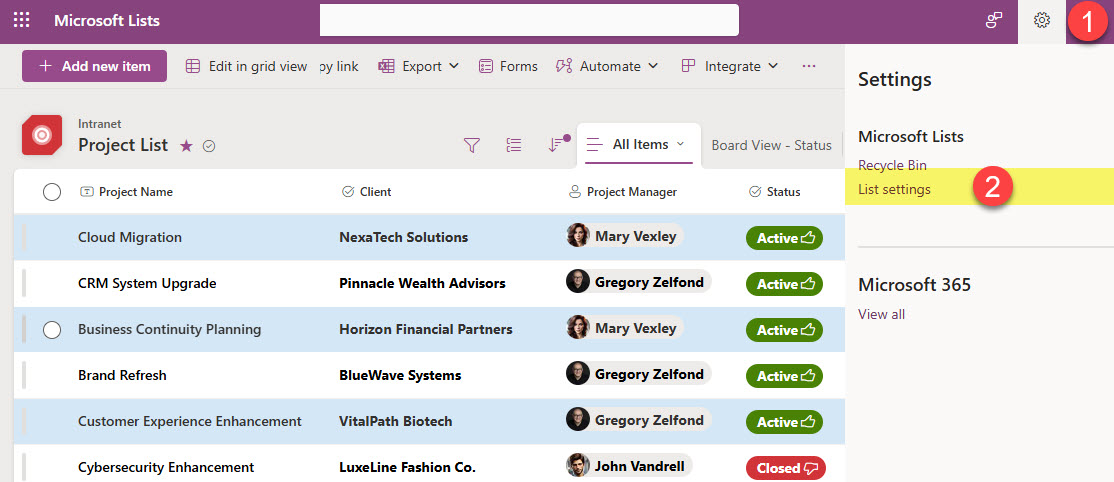1114x482 pixels.
Task: Click the check circle next to star
Action: (209, 146)
